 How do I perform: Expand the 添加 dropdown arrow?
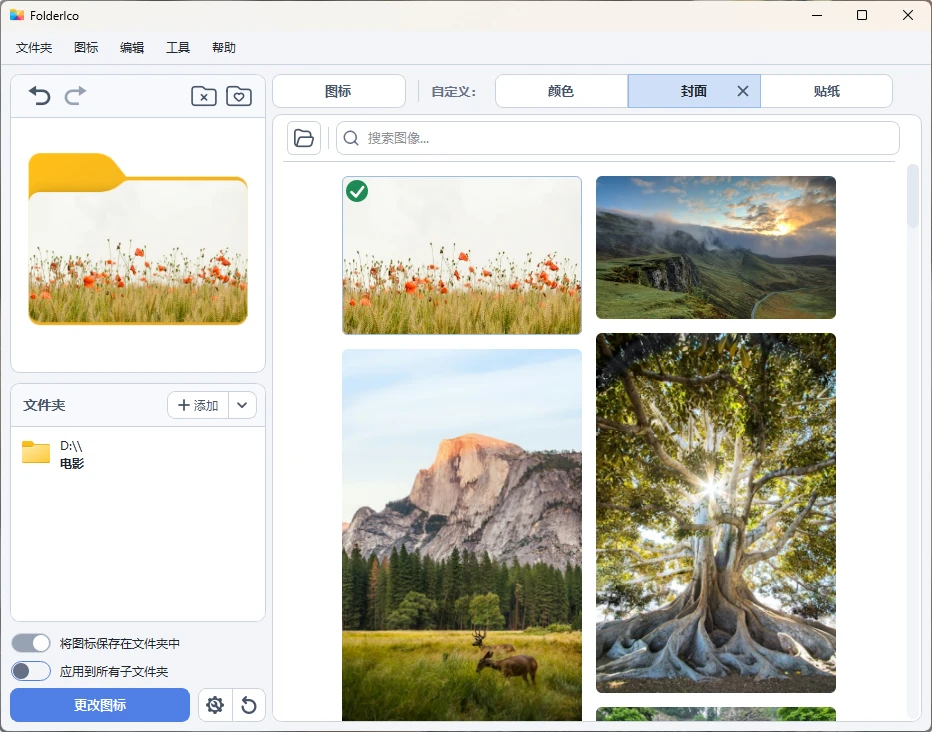242,405
